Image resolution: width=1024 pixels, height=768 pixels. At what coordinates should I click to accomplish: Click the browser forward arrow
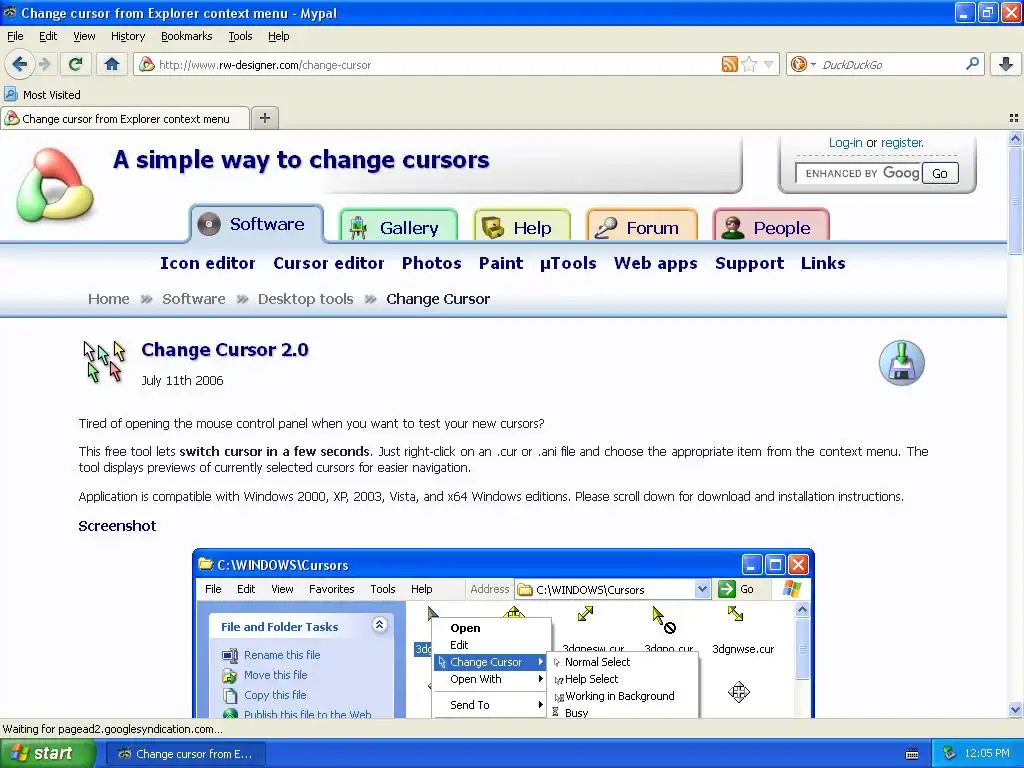coord(45,64)
